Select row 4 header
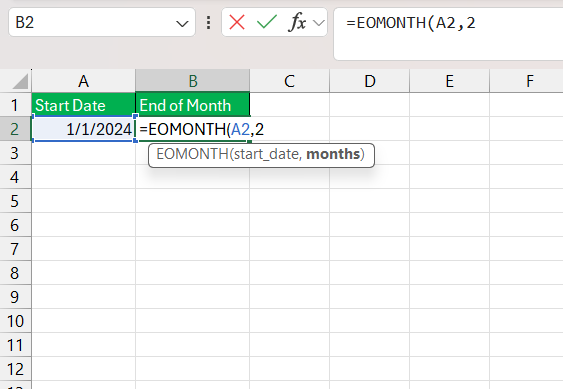Image resolution: width=563 pixels, height=389 pixels. 15,177
